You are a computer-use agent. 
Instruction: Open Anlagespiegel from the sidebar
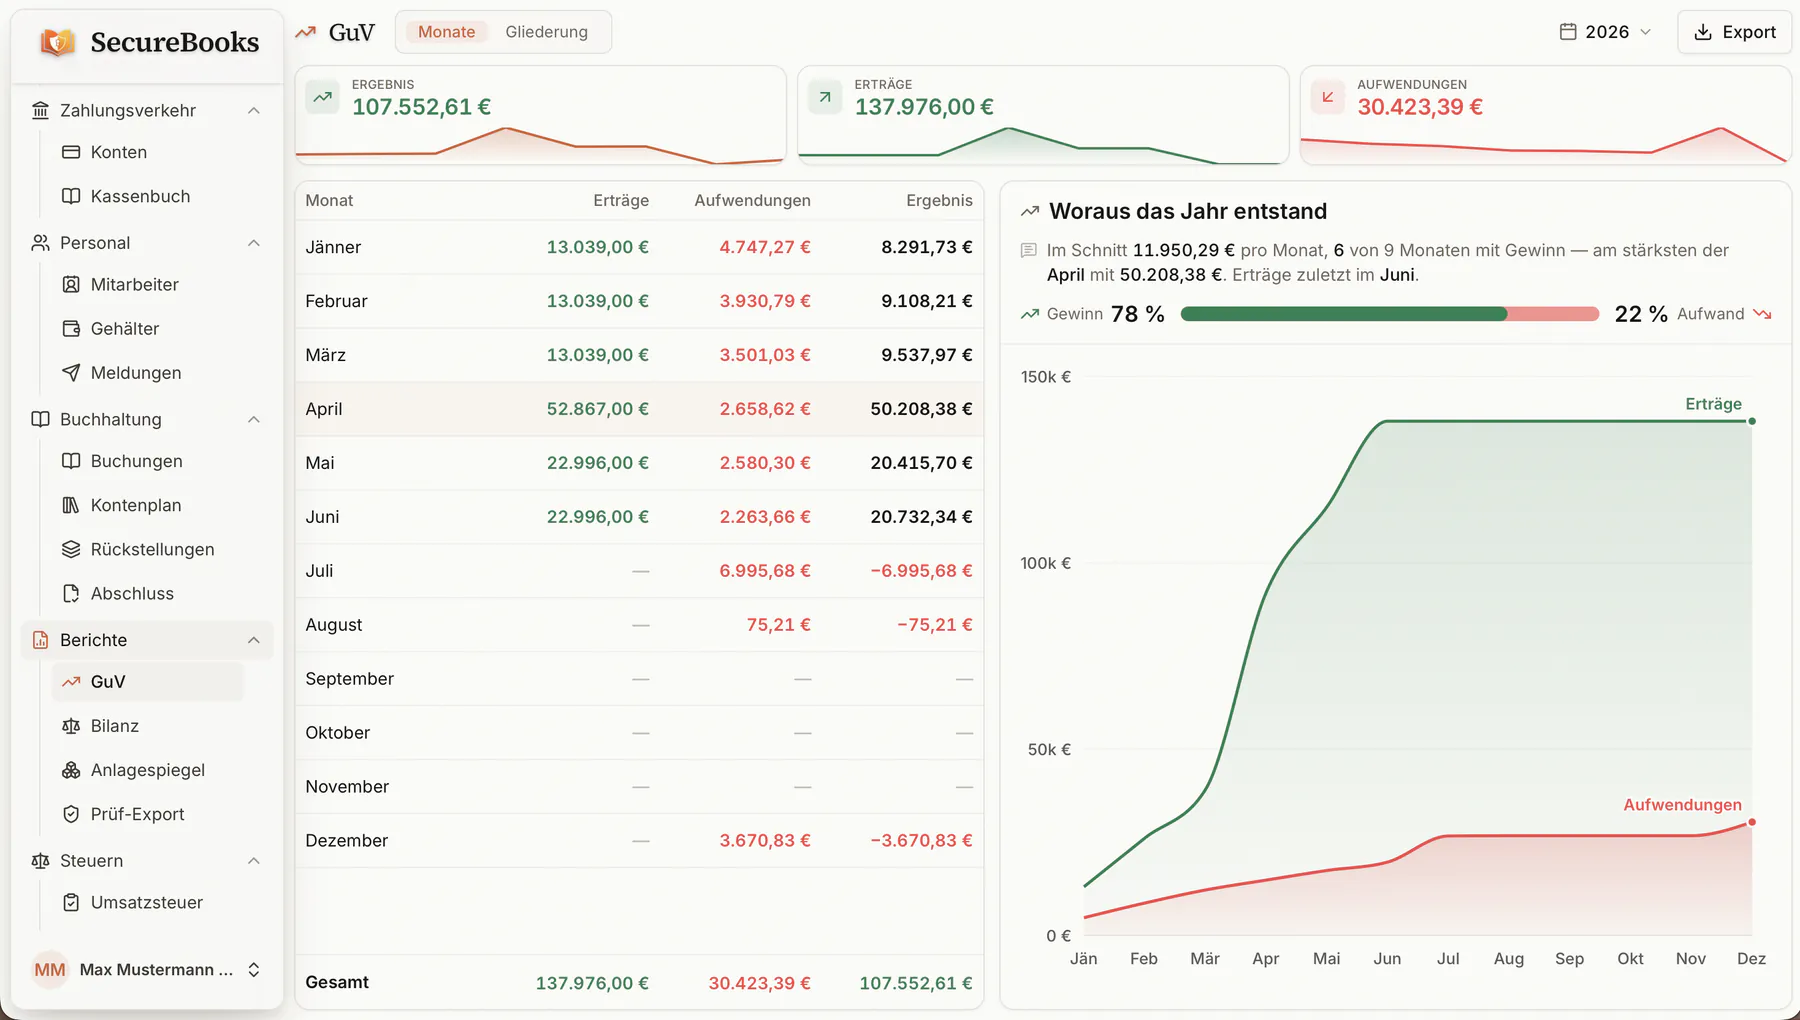tap(147, 770)
